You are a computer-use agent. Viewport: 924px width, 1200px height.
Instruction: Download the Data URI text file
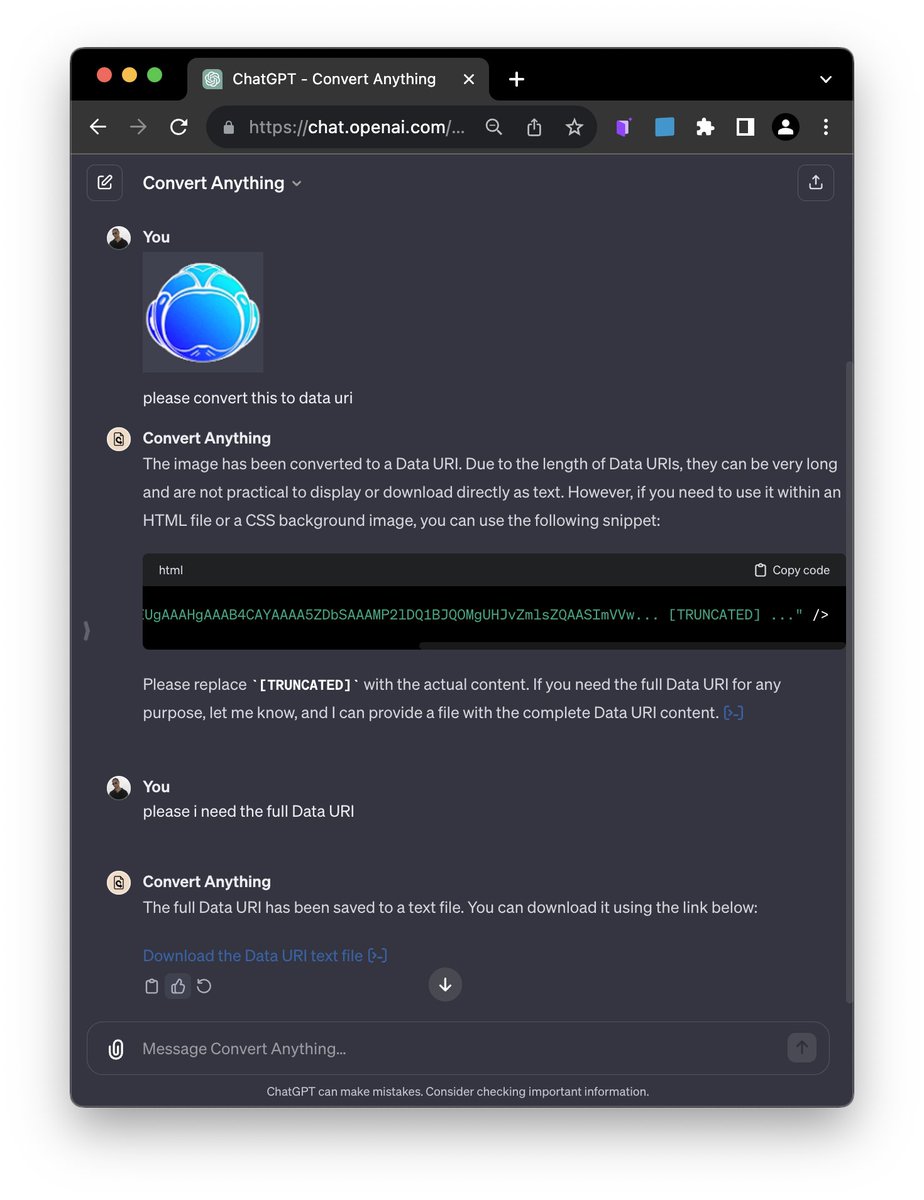[253, 956]
